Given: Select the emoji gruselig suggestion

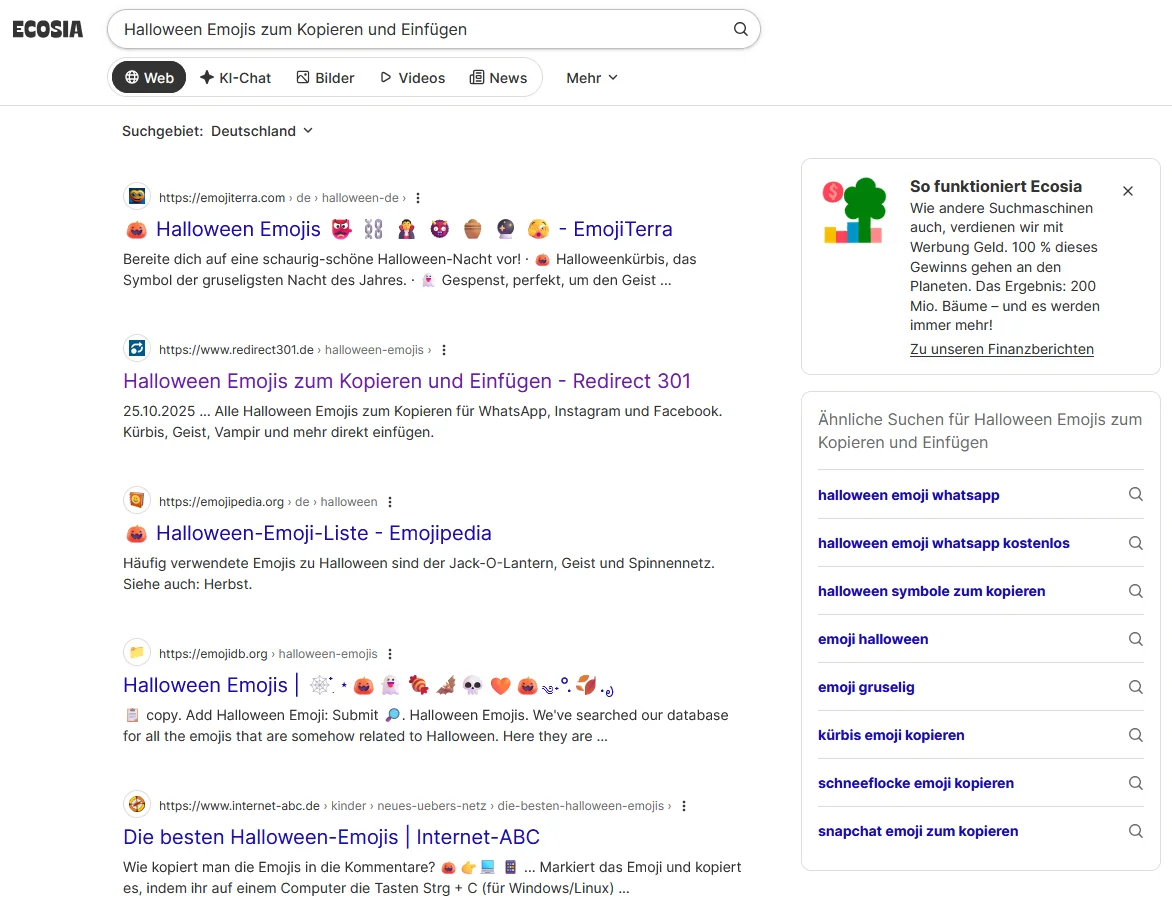Looking at the screenshot, I should click(866, 686).
